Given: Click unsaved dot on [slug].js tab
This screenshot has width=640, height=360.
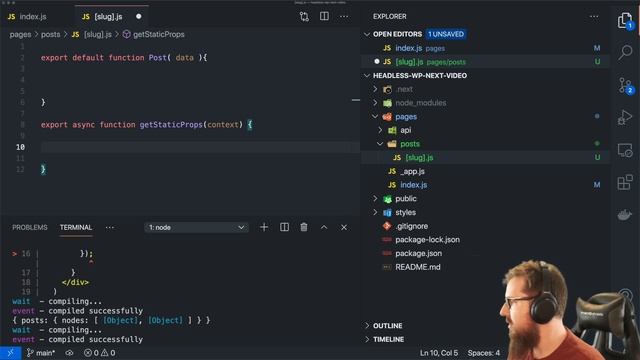Looking at the screenshot, I should coord(138,16).
